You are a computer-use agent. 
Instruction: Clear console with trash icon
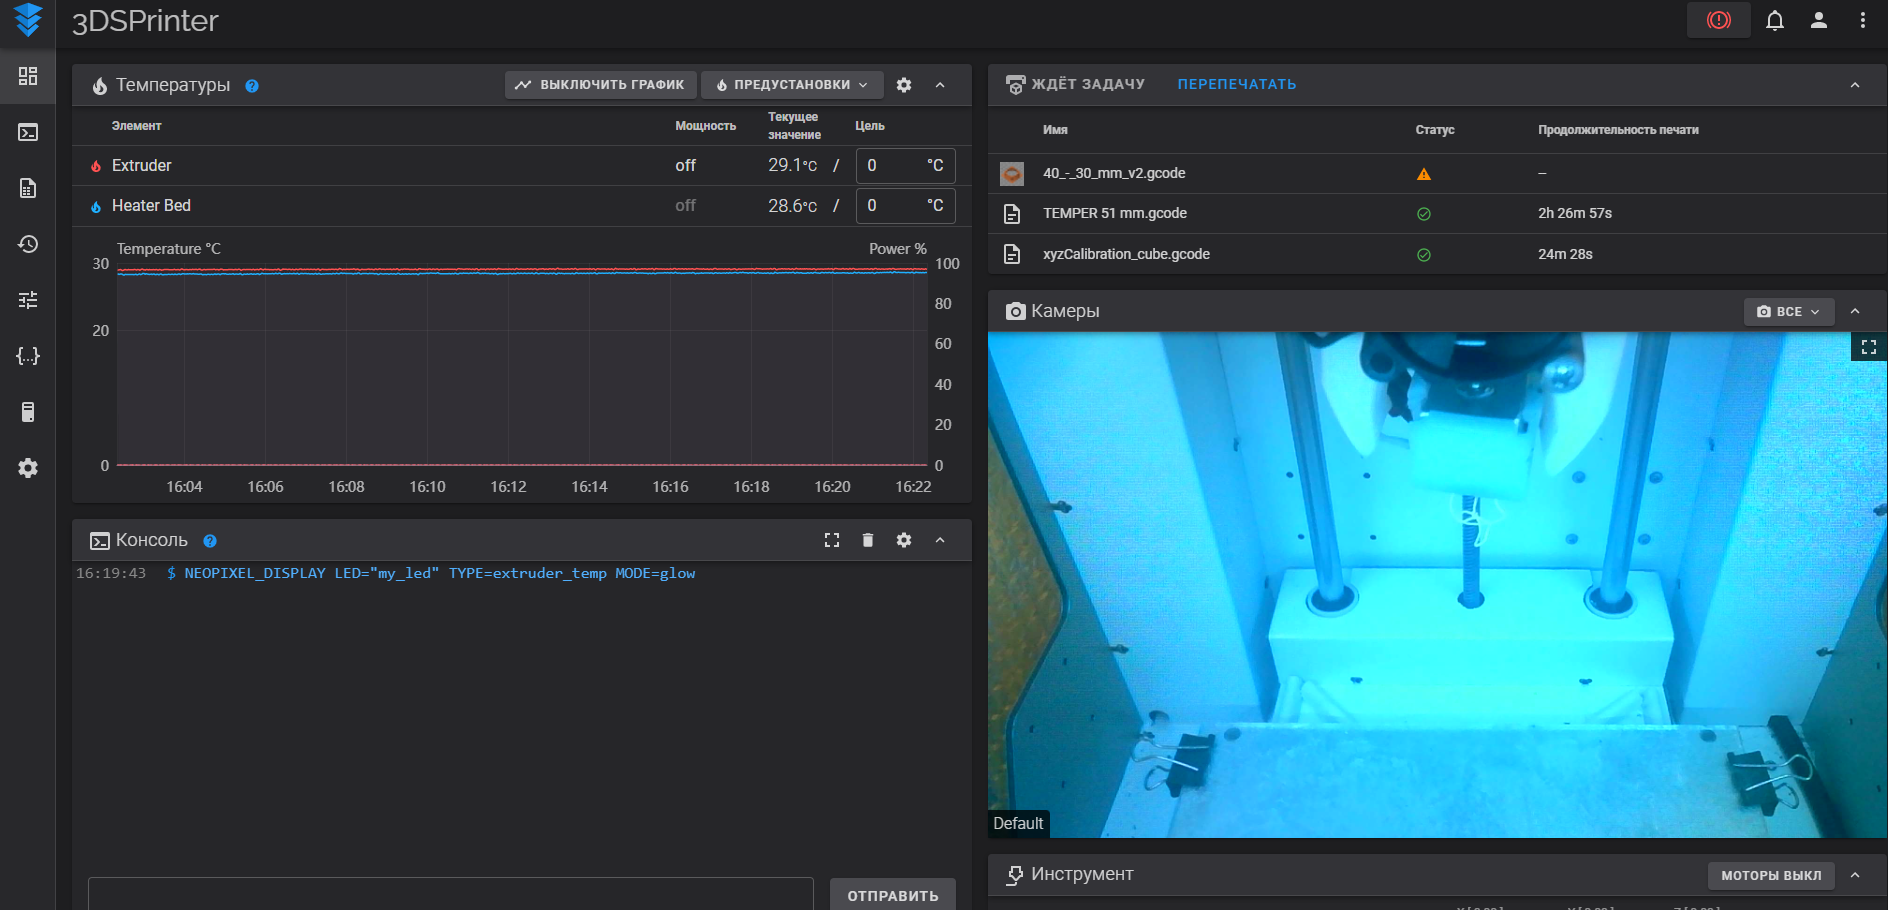[x=868, y=540]
